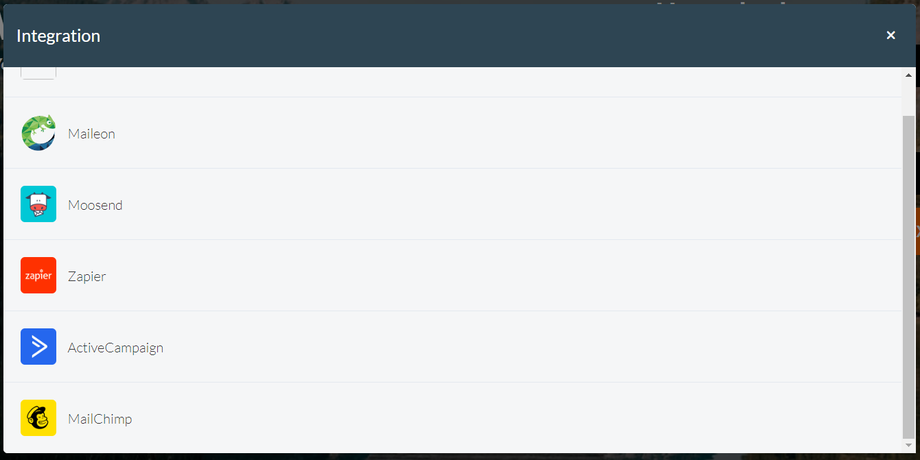Click the orange Zapier logo icon
The width and height of the screenshot is (920, 460).
[38, 276]
